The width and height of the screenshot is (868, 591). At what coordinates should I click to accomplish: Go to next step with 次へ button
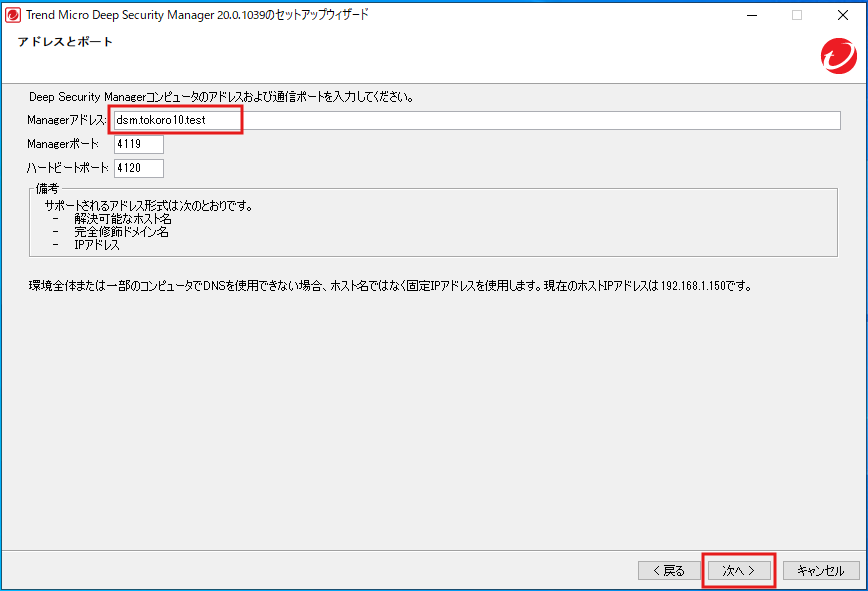point(739,571)
